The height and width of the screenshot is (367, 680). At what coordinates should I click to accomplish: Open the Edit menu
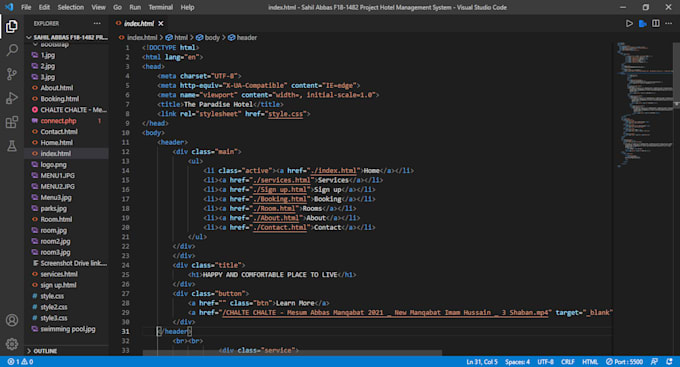[44, 7]
